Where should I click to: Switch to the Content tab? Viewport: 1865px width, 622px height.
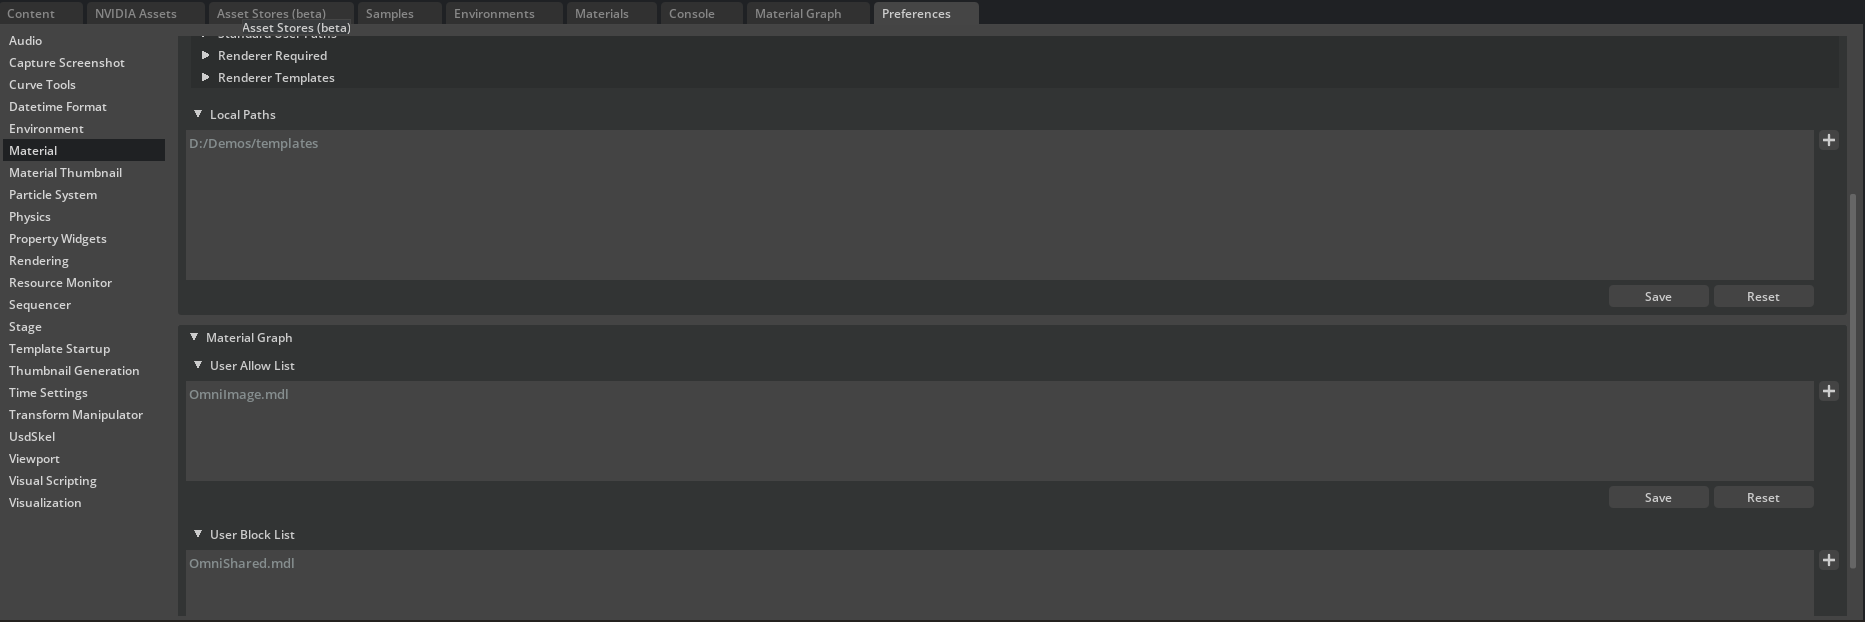click(42, 13)
